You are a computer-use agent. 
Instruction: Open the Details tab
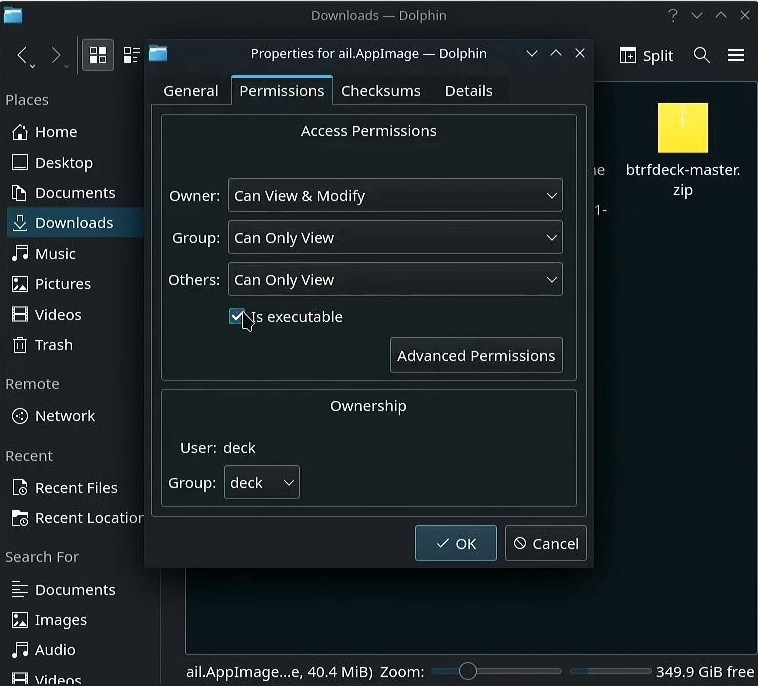[x=468, y=91]
